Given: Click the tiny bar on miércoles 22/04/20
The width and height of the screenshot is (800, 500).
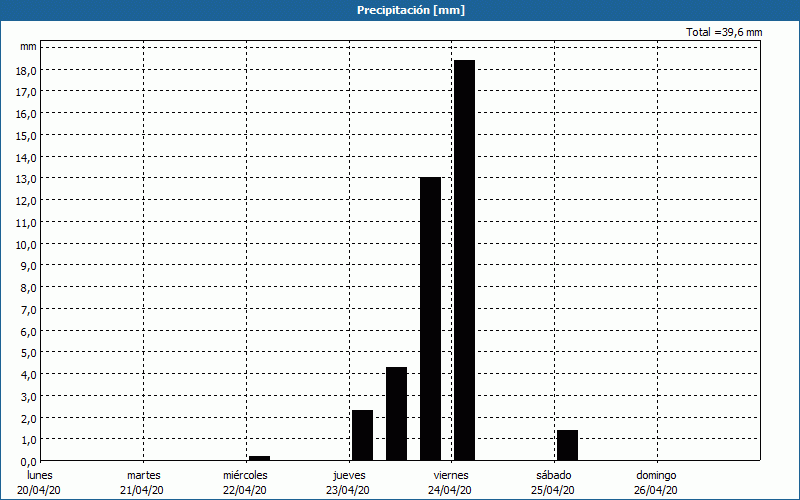Looking at the screenshot, I should pos(259,458).
